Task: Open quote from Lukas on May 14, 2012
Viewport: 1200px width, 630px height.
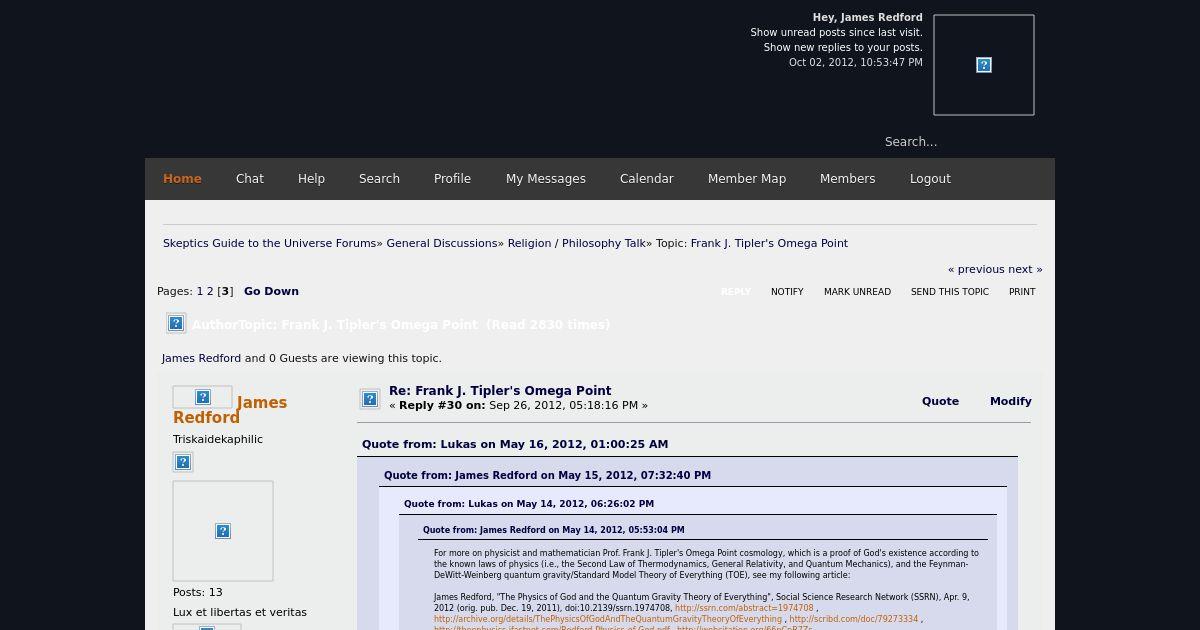Action: coord(529,504)
